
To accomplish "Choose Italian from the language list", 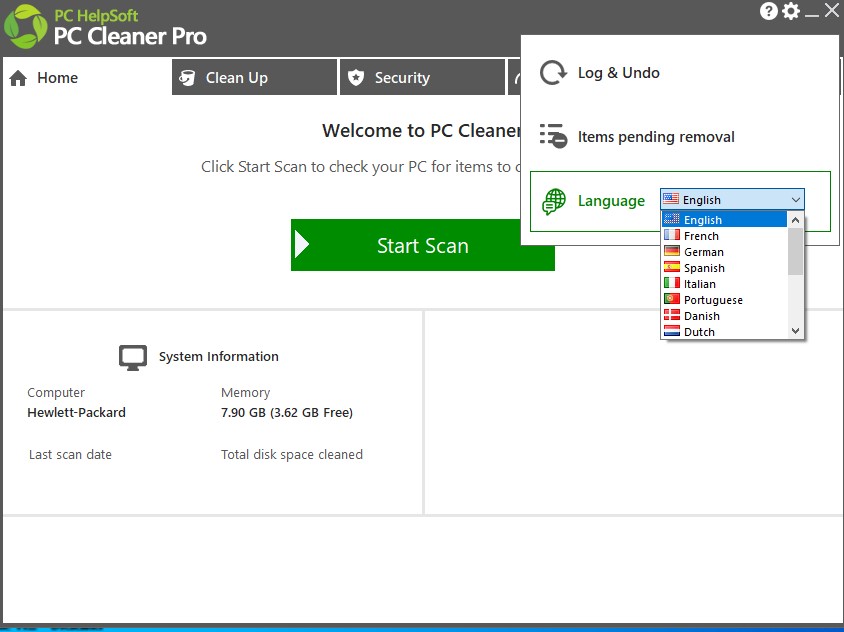I will pos(724,284).
